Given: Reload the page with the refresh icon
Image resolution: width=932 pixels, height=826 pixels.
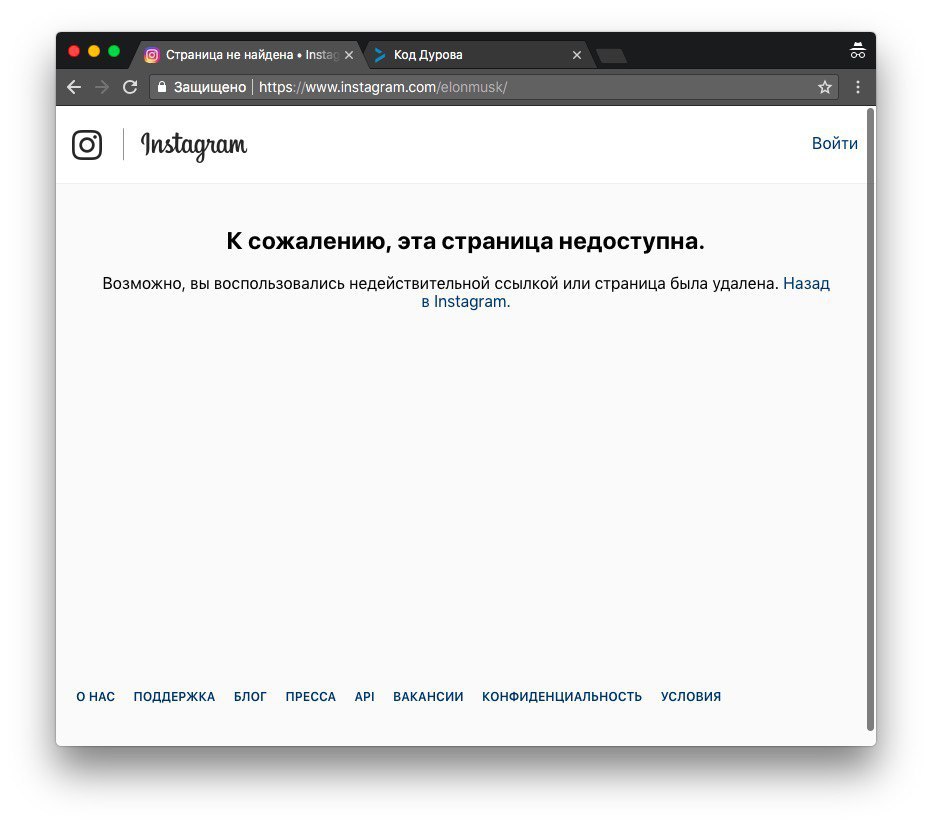Looking at the screenshot, I should click(130, 87).
